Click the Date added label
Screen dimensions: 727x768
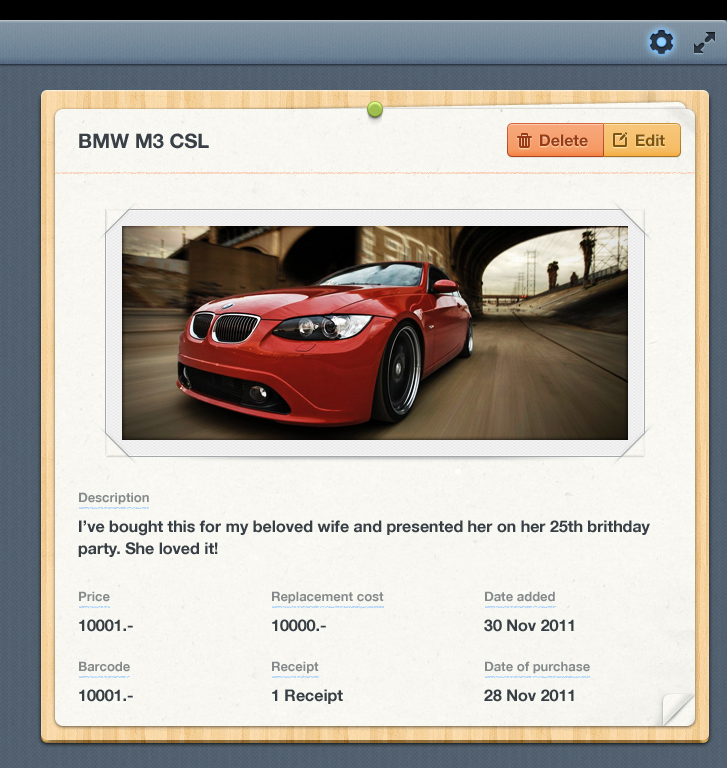pos(520,597)
